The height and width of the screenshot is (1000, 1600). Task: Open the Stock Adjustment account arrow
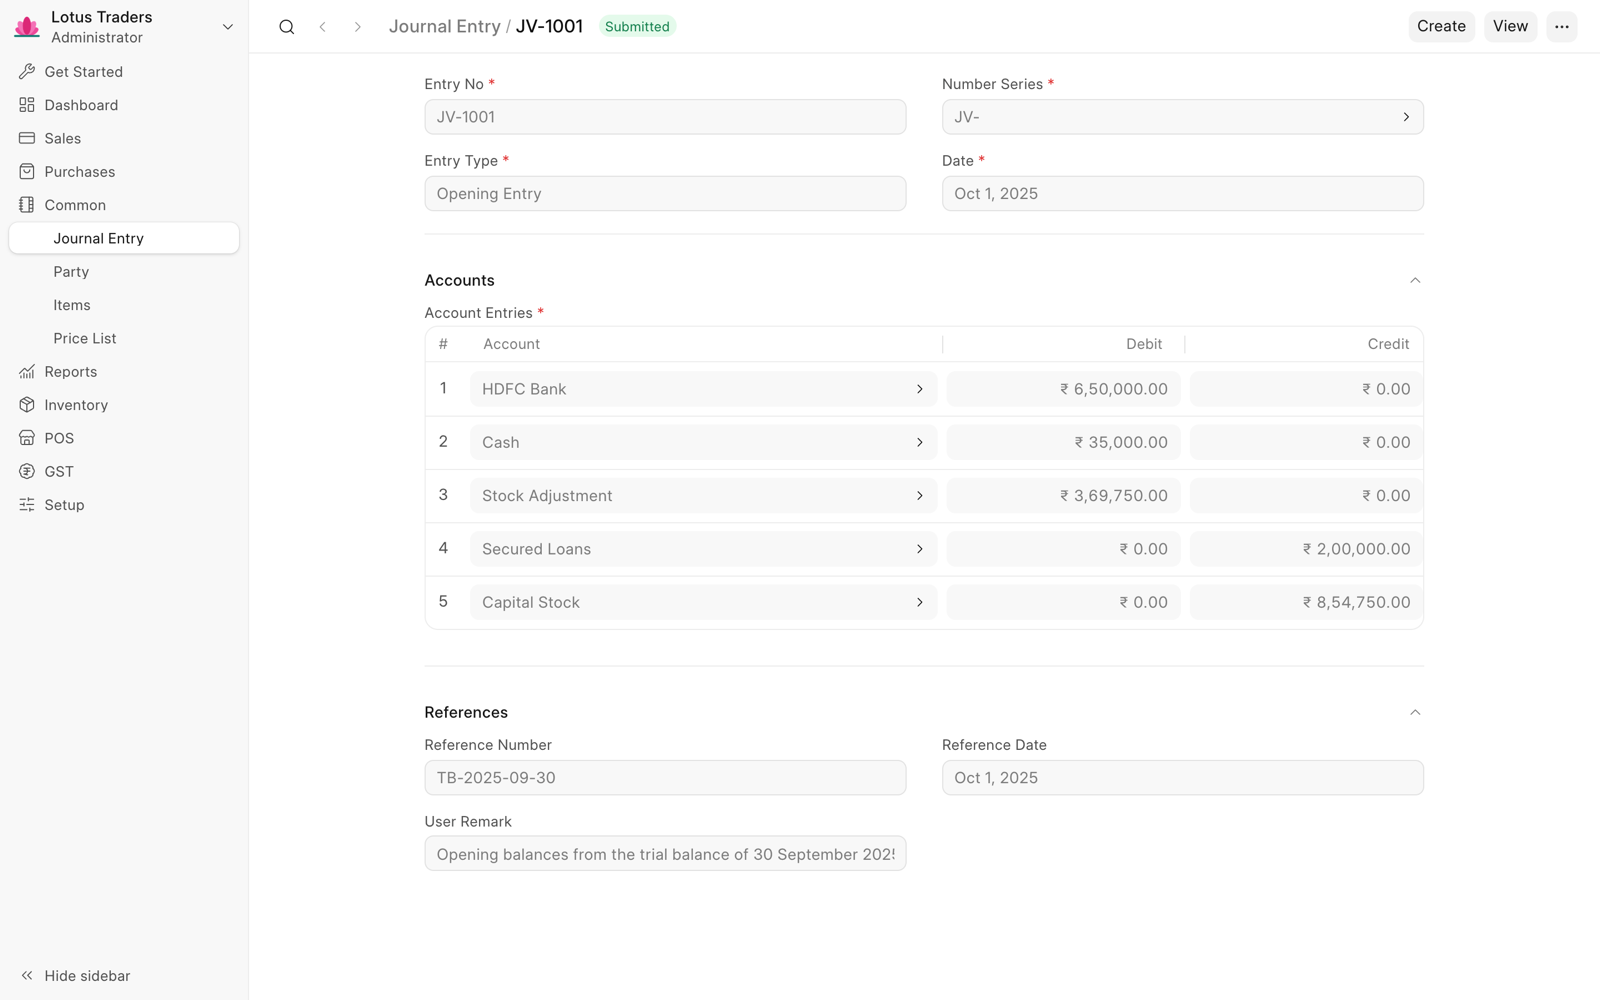pyautogui.click(x=920, y=496)
